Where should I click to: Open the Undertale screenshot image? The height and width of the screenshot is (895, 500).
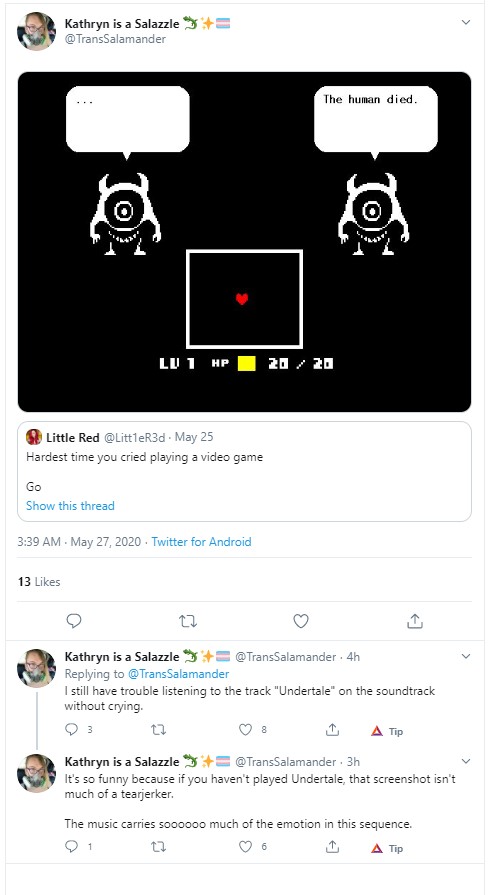pyautogui.click(x=244, y=241)
